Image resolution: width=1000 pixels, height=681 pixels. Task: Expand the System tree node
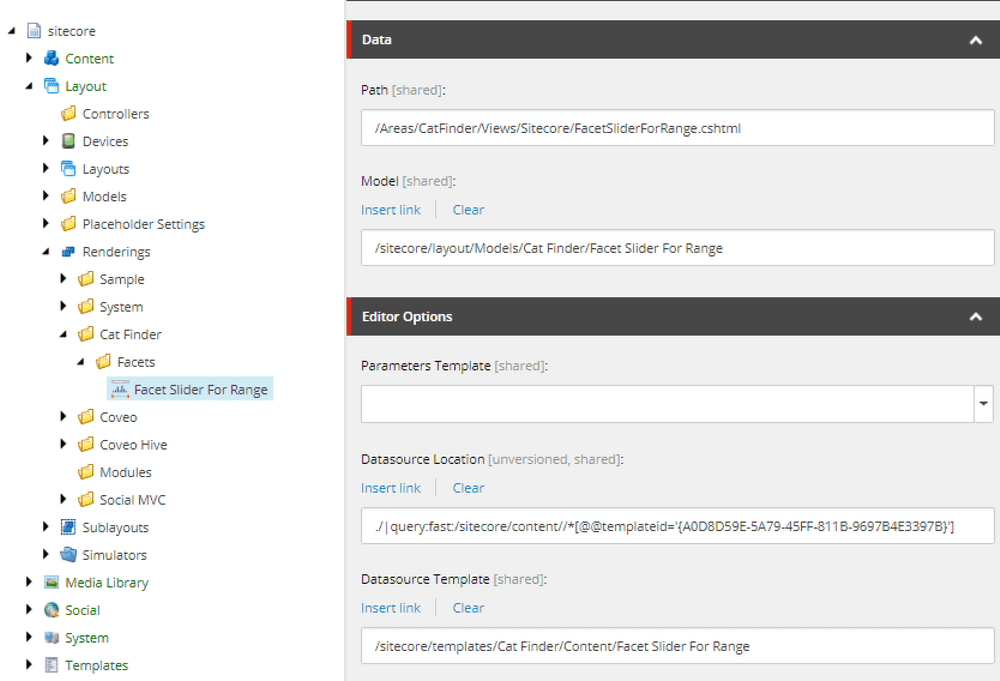click(30, 637)
